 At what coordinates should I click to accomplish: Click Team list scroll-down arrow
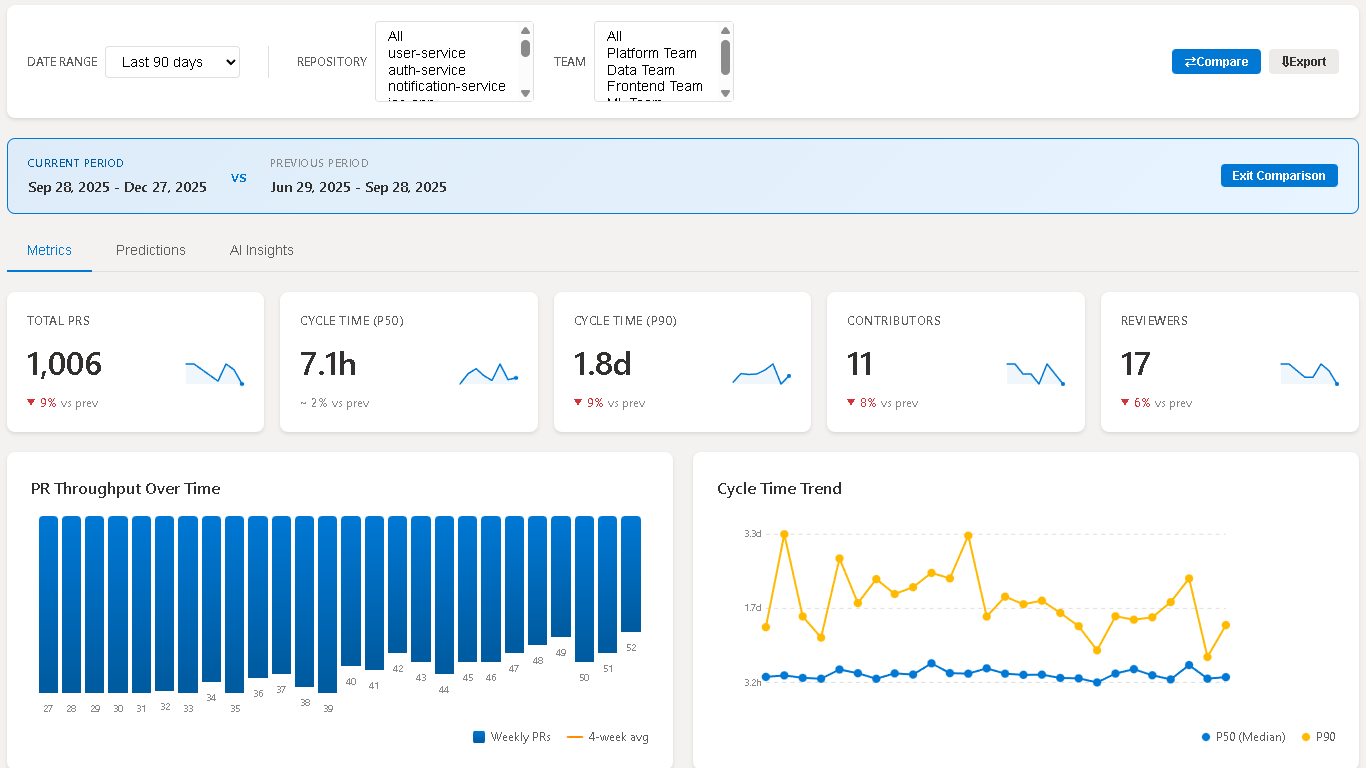(726, 93)
